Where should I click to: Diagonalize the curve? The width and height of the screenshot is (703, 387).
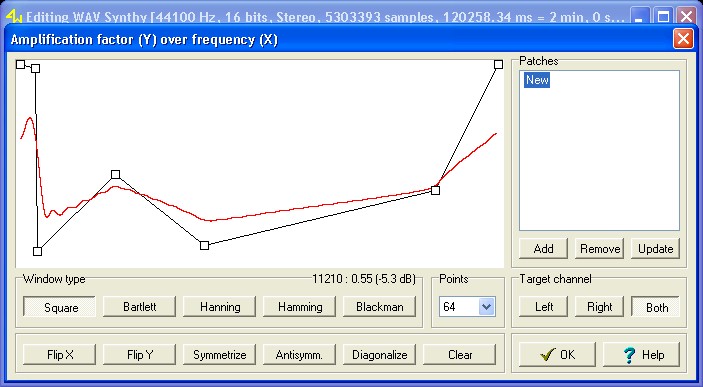[x=379, y=355]
